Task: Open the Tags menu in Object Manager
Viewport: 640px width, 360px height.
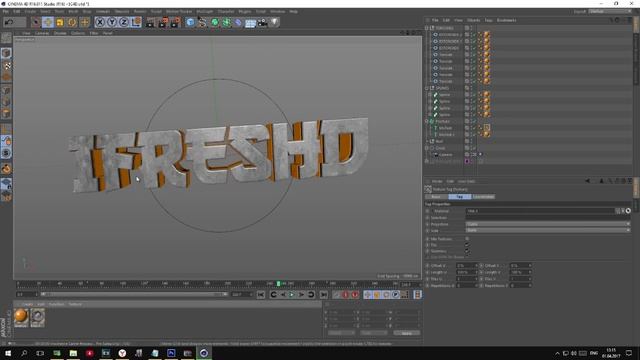Action: coord(488,20)
